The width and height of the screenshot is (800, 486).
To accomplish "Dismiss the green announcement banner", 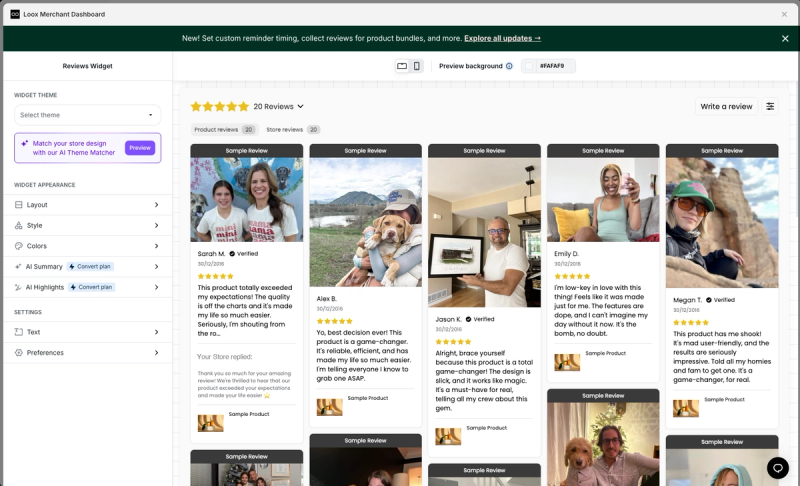I will 785,38.
